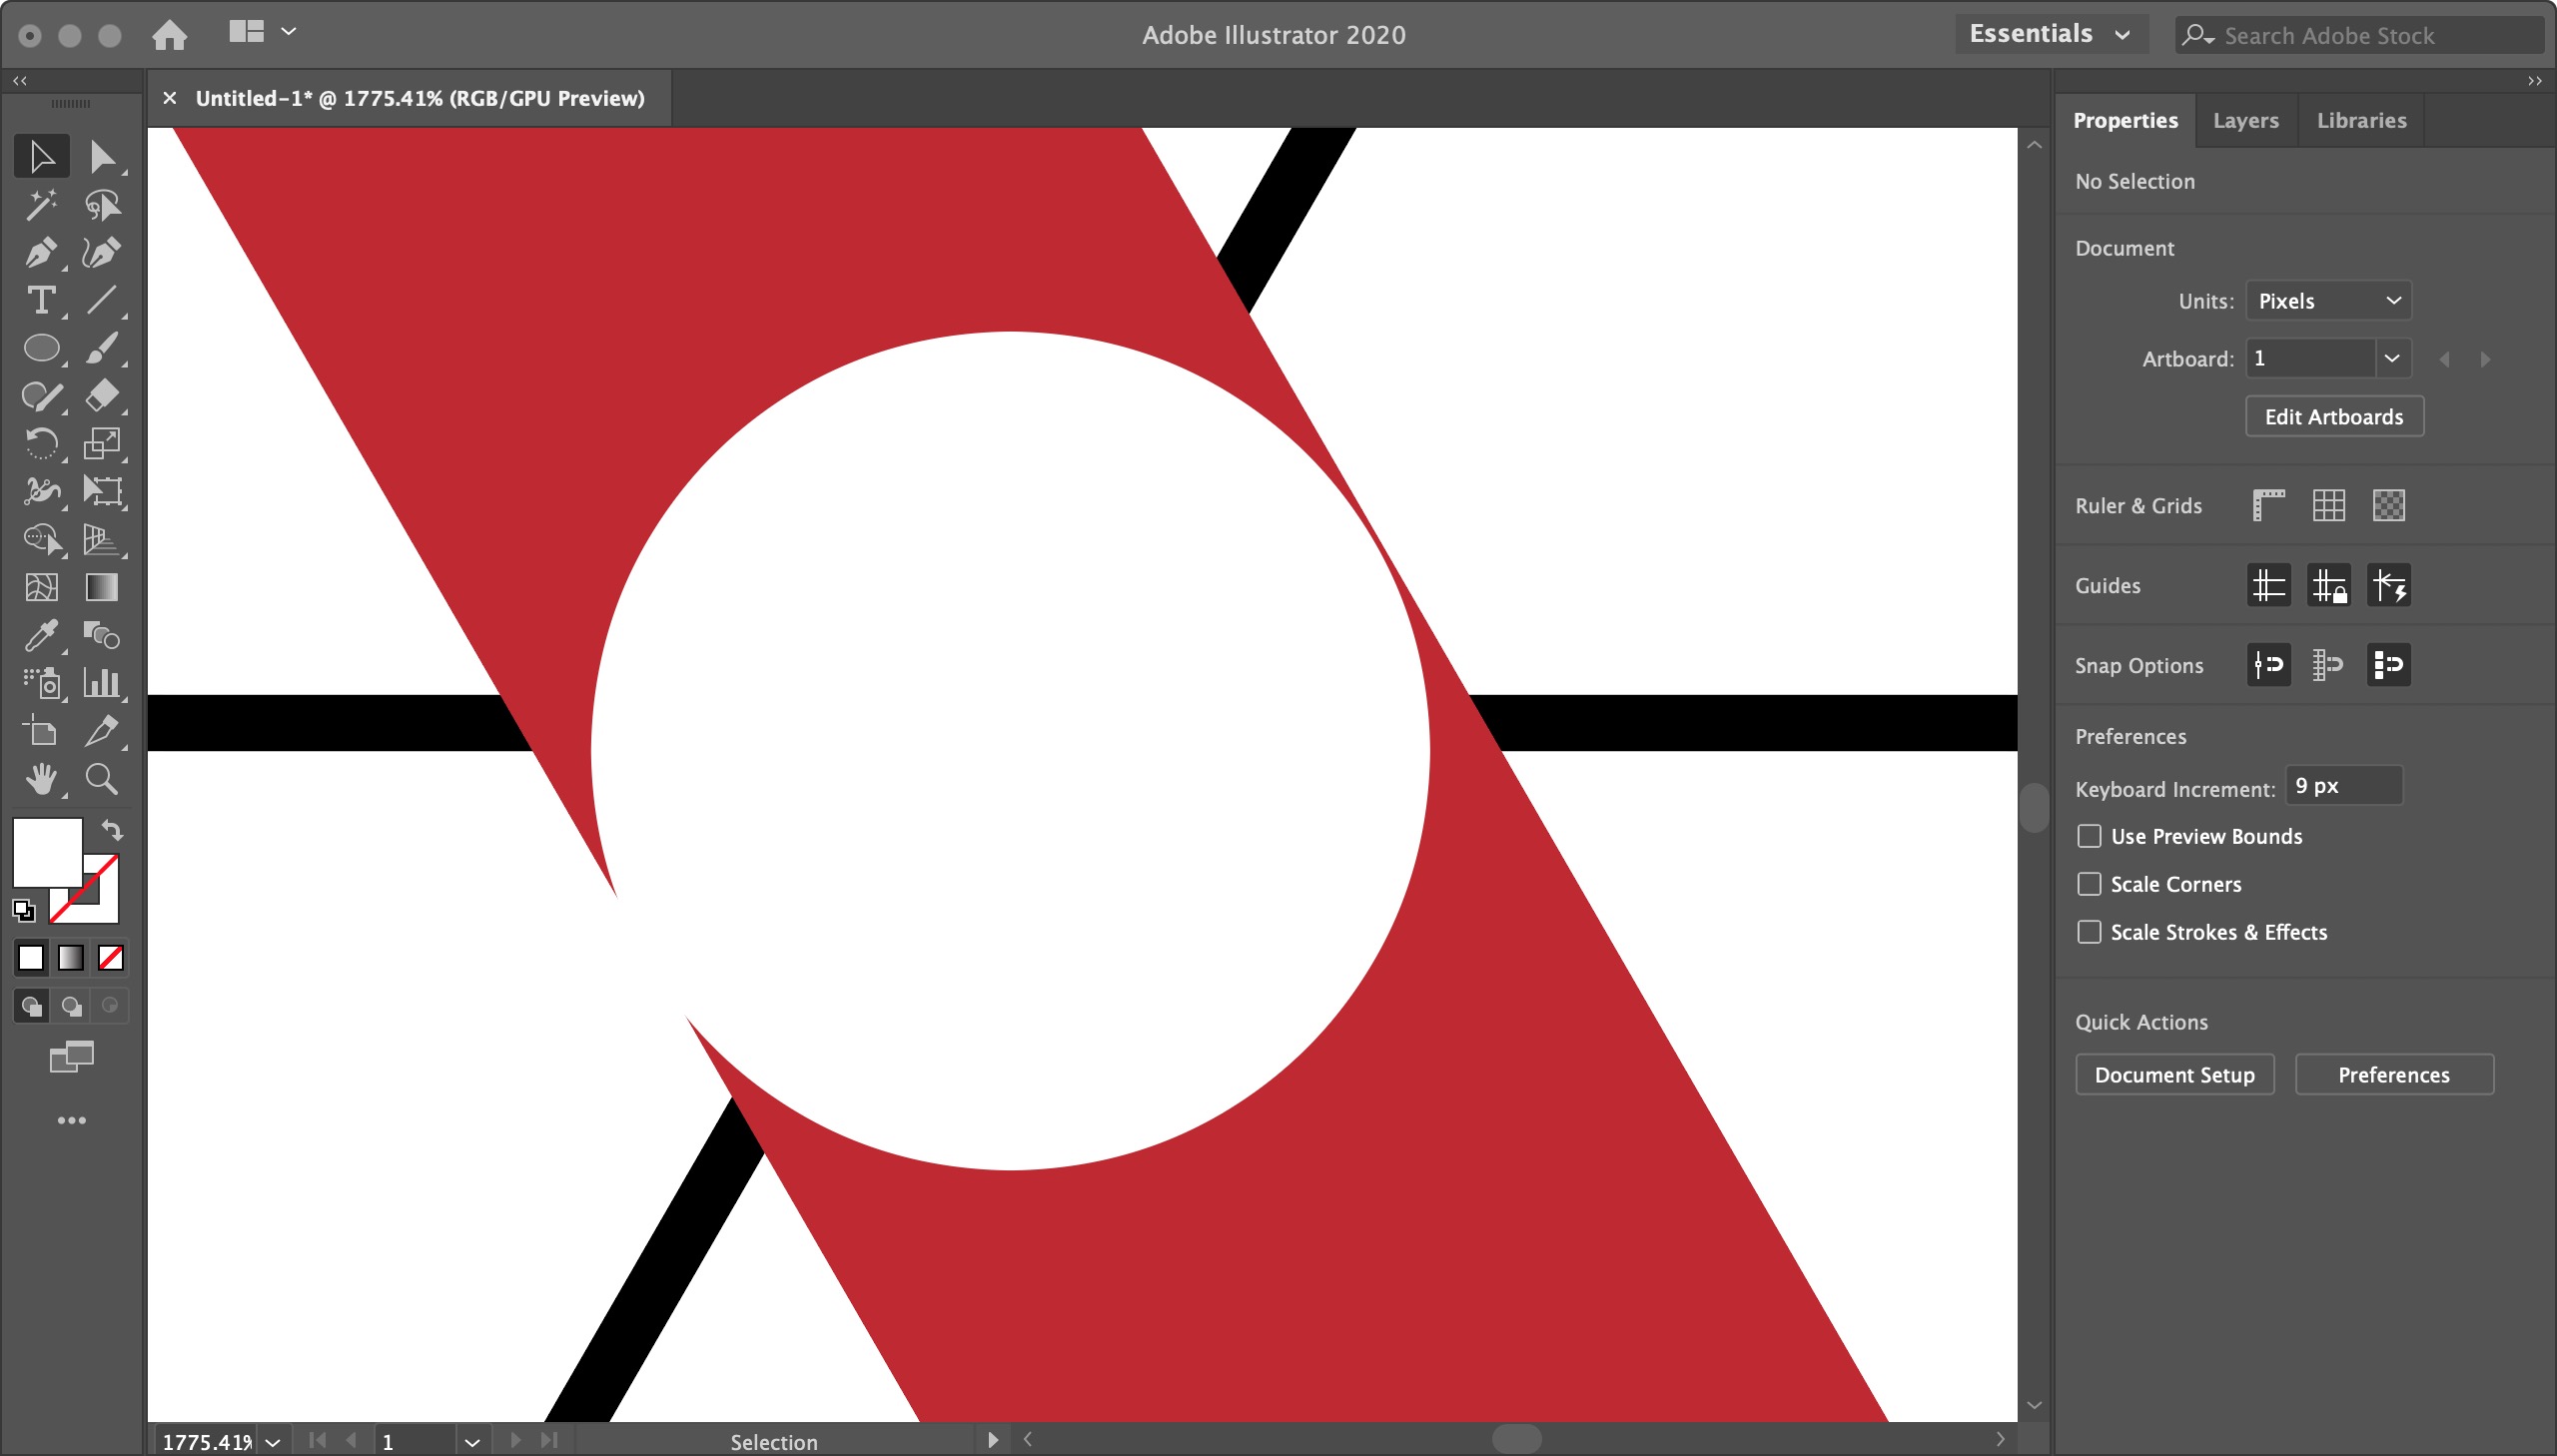Open the Gradient tool
Screen dimensions: 2557x1456
click(101, 587)
